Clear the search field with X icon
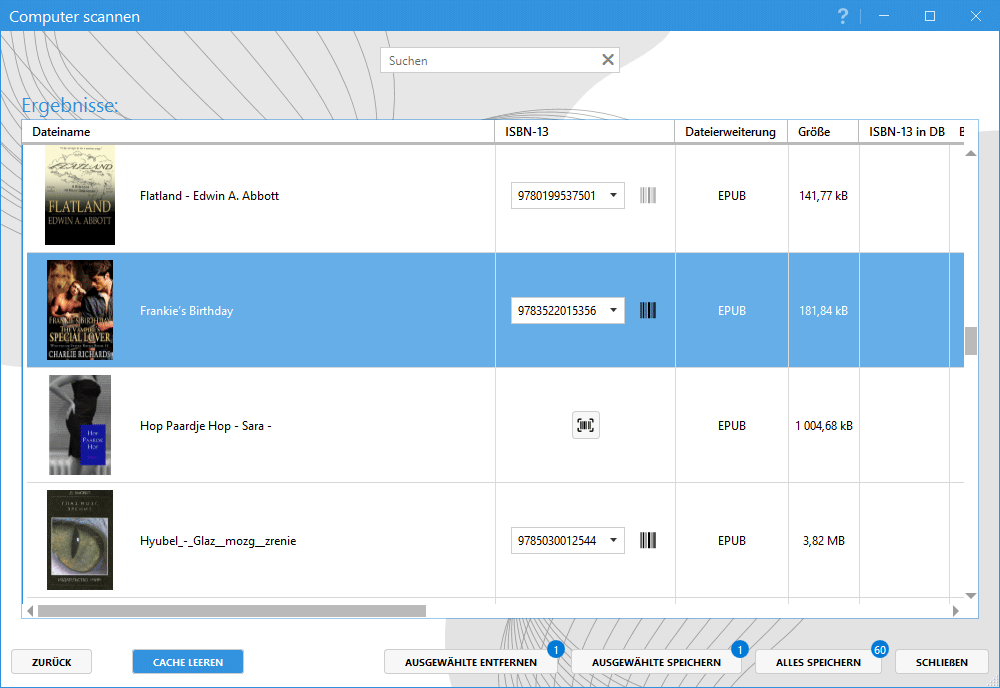 tap(607, 60)
